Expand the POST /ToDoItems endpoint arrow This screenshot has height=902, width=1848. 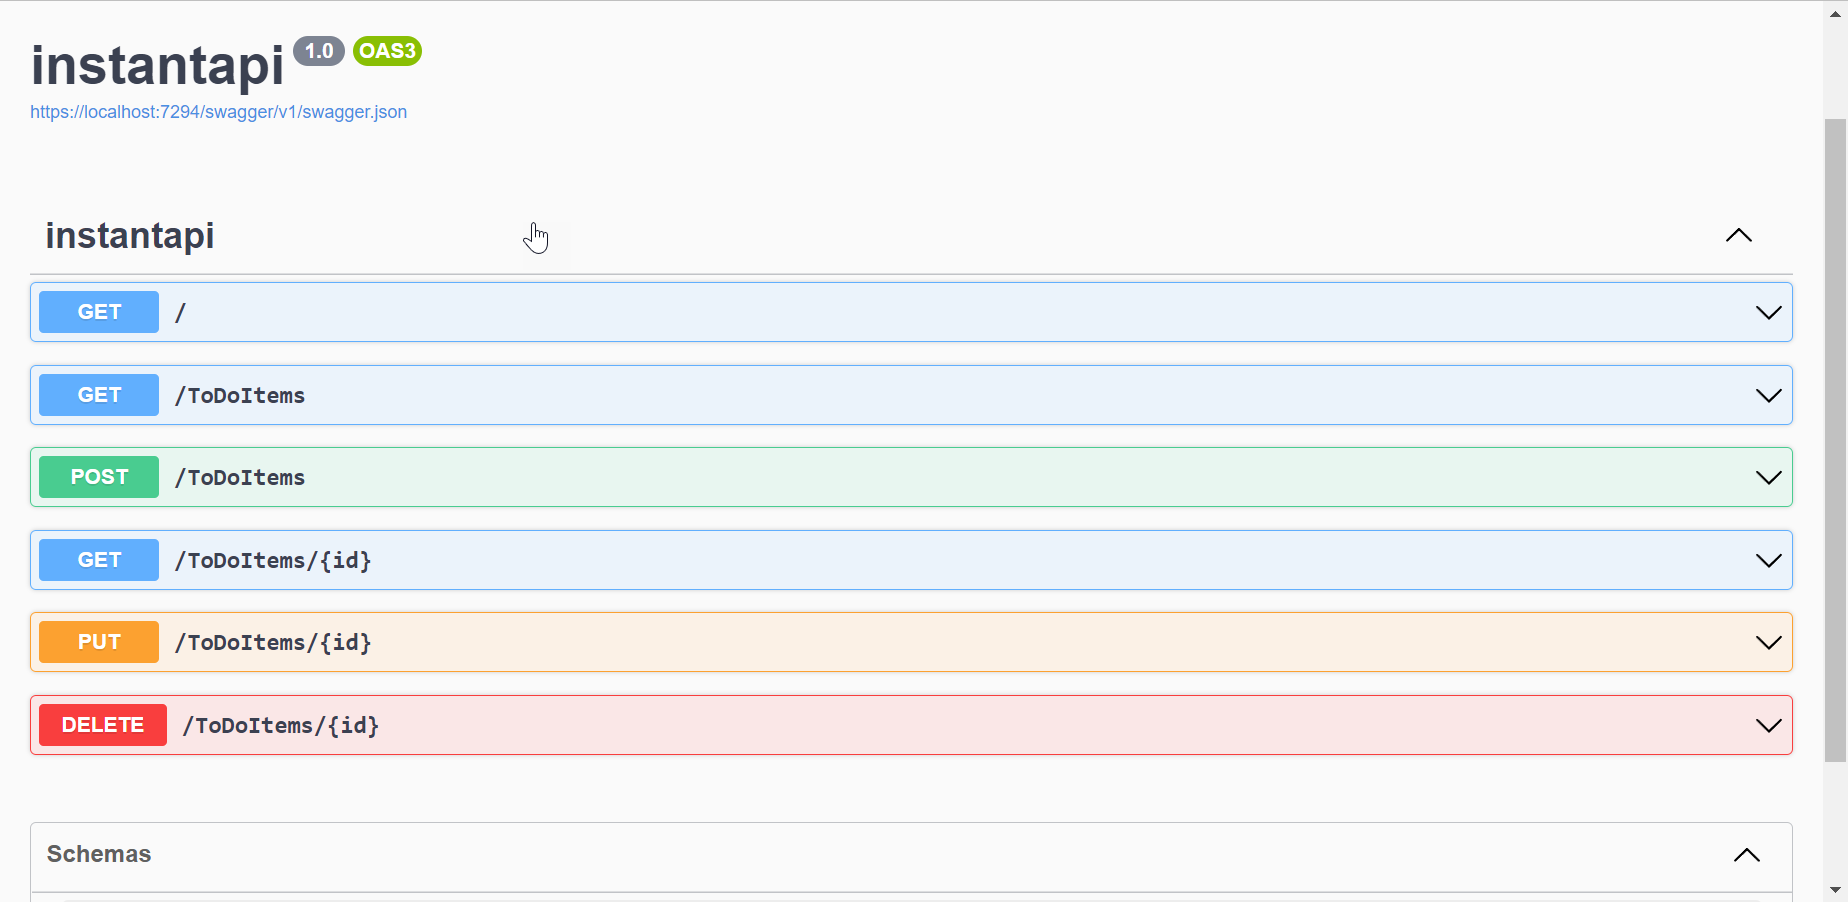coord(1768,478)
